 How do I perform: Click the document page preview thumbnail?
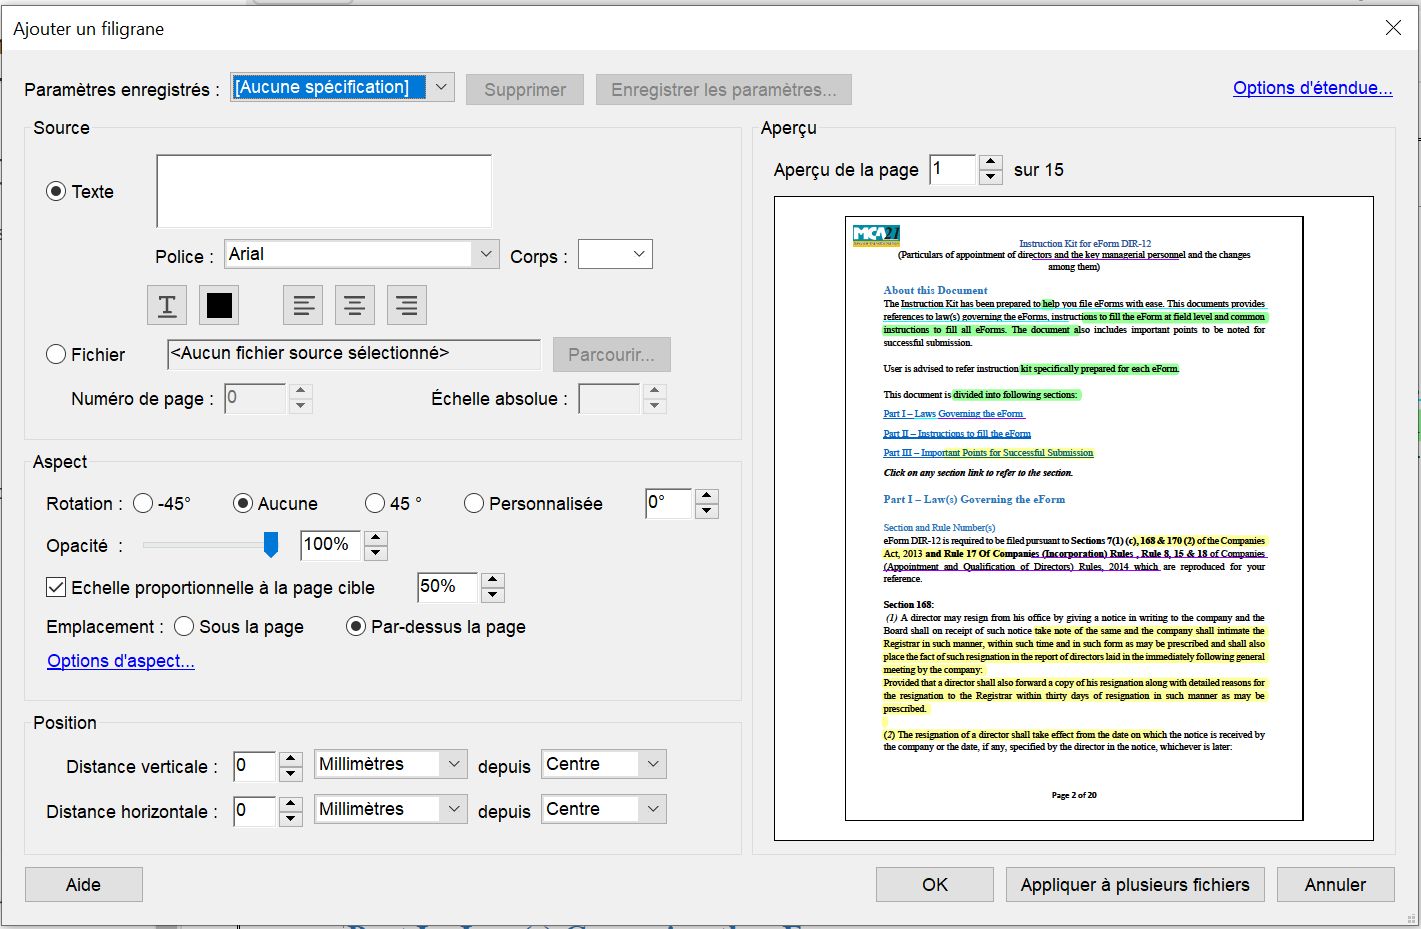coord(1074,518)
